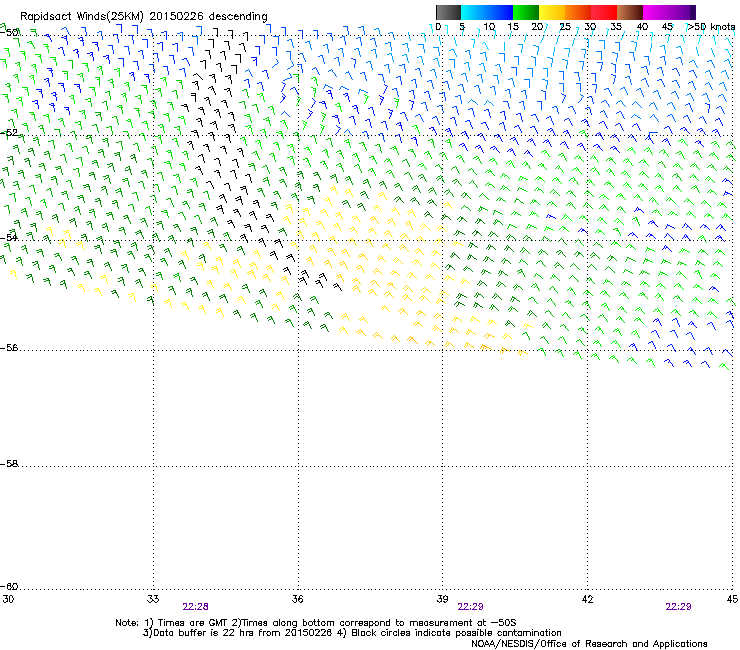Click the 'NOAA/NESDIS/Office of Research and Applications' credit
This screenshot has height=650, width=740.
589,644
